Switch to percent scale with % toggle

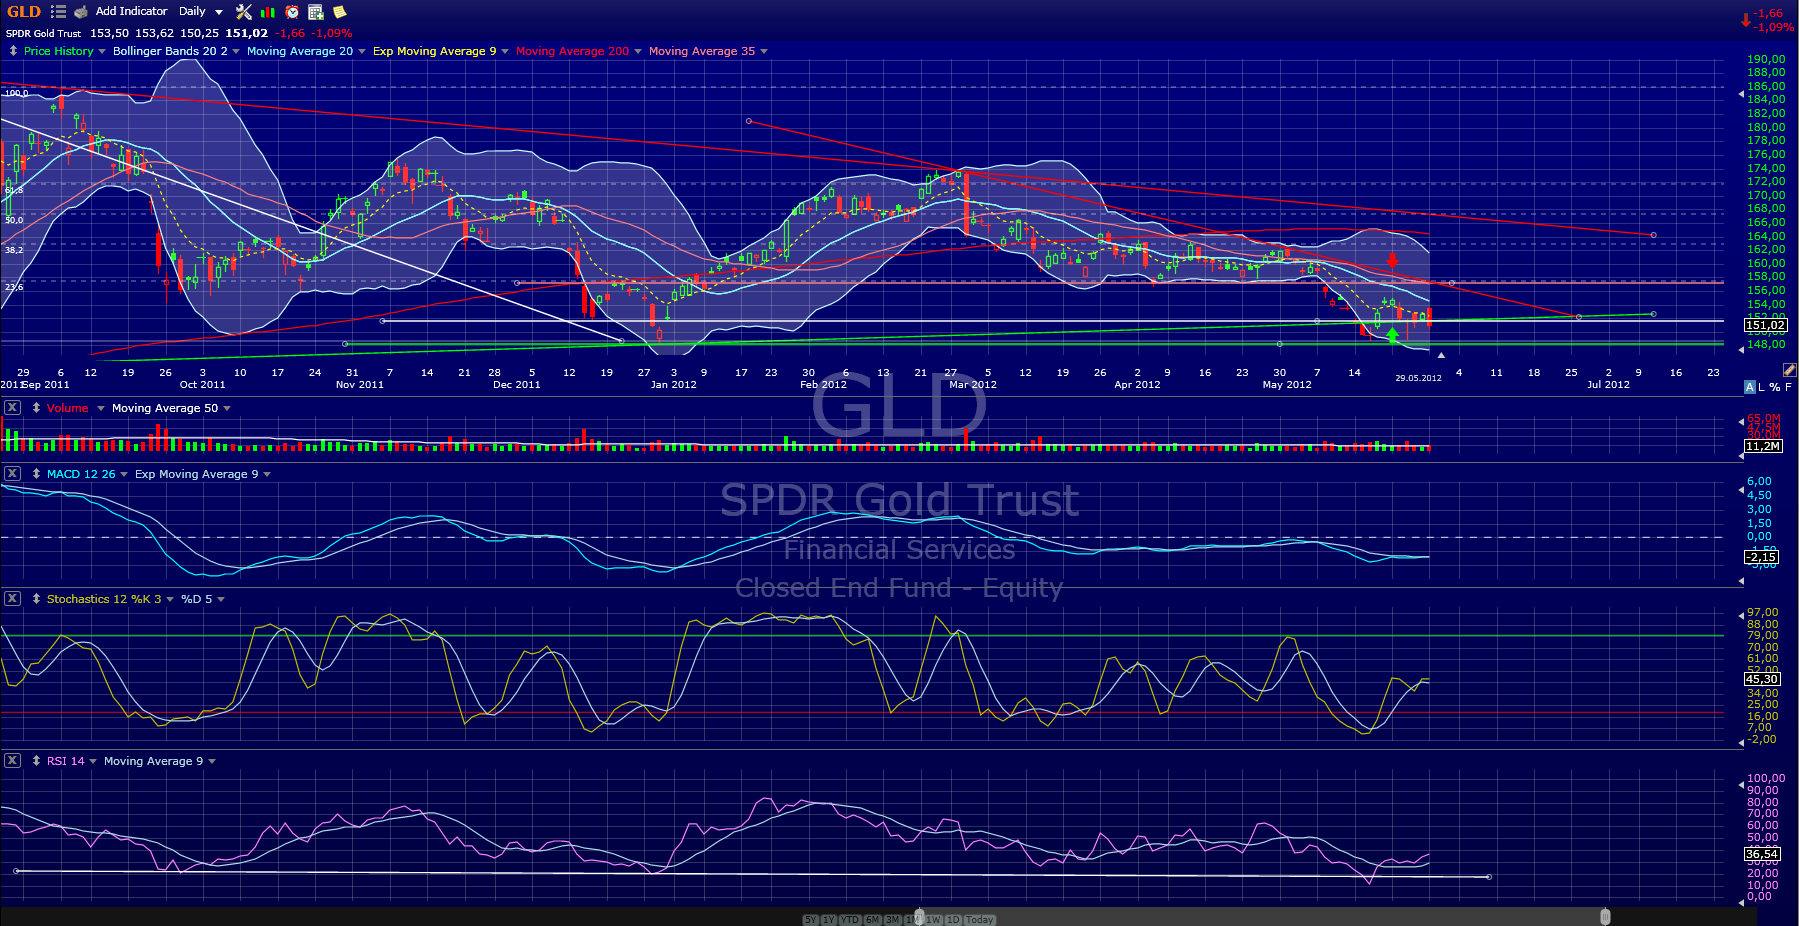[x=1775, y=387]
